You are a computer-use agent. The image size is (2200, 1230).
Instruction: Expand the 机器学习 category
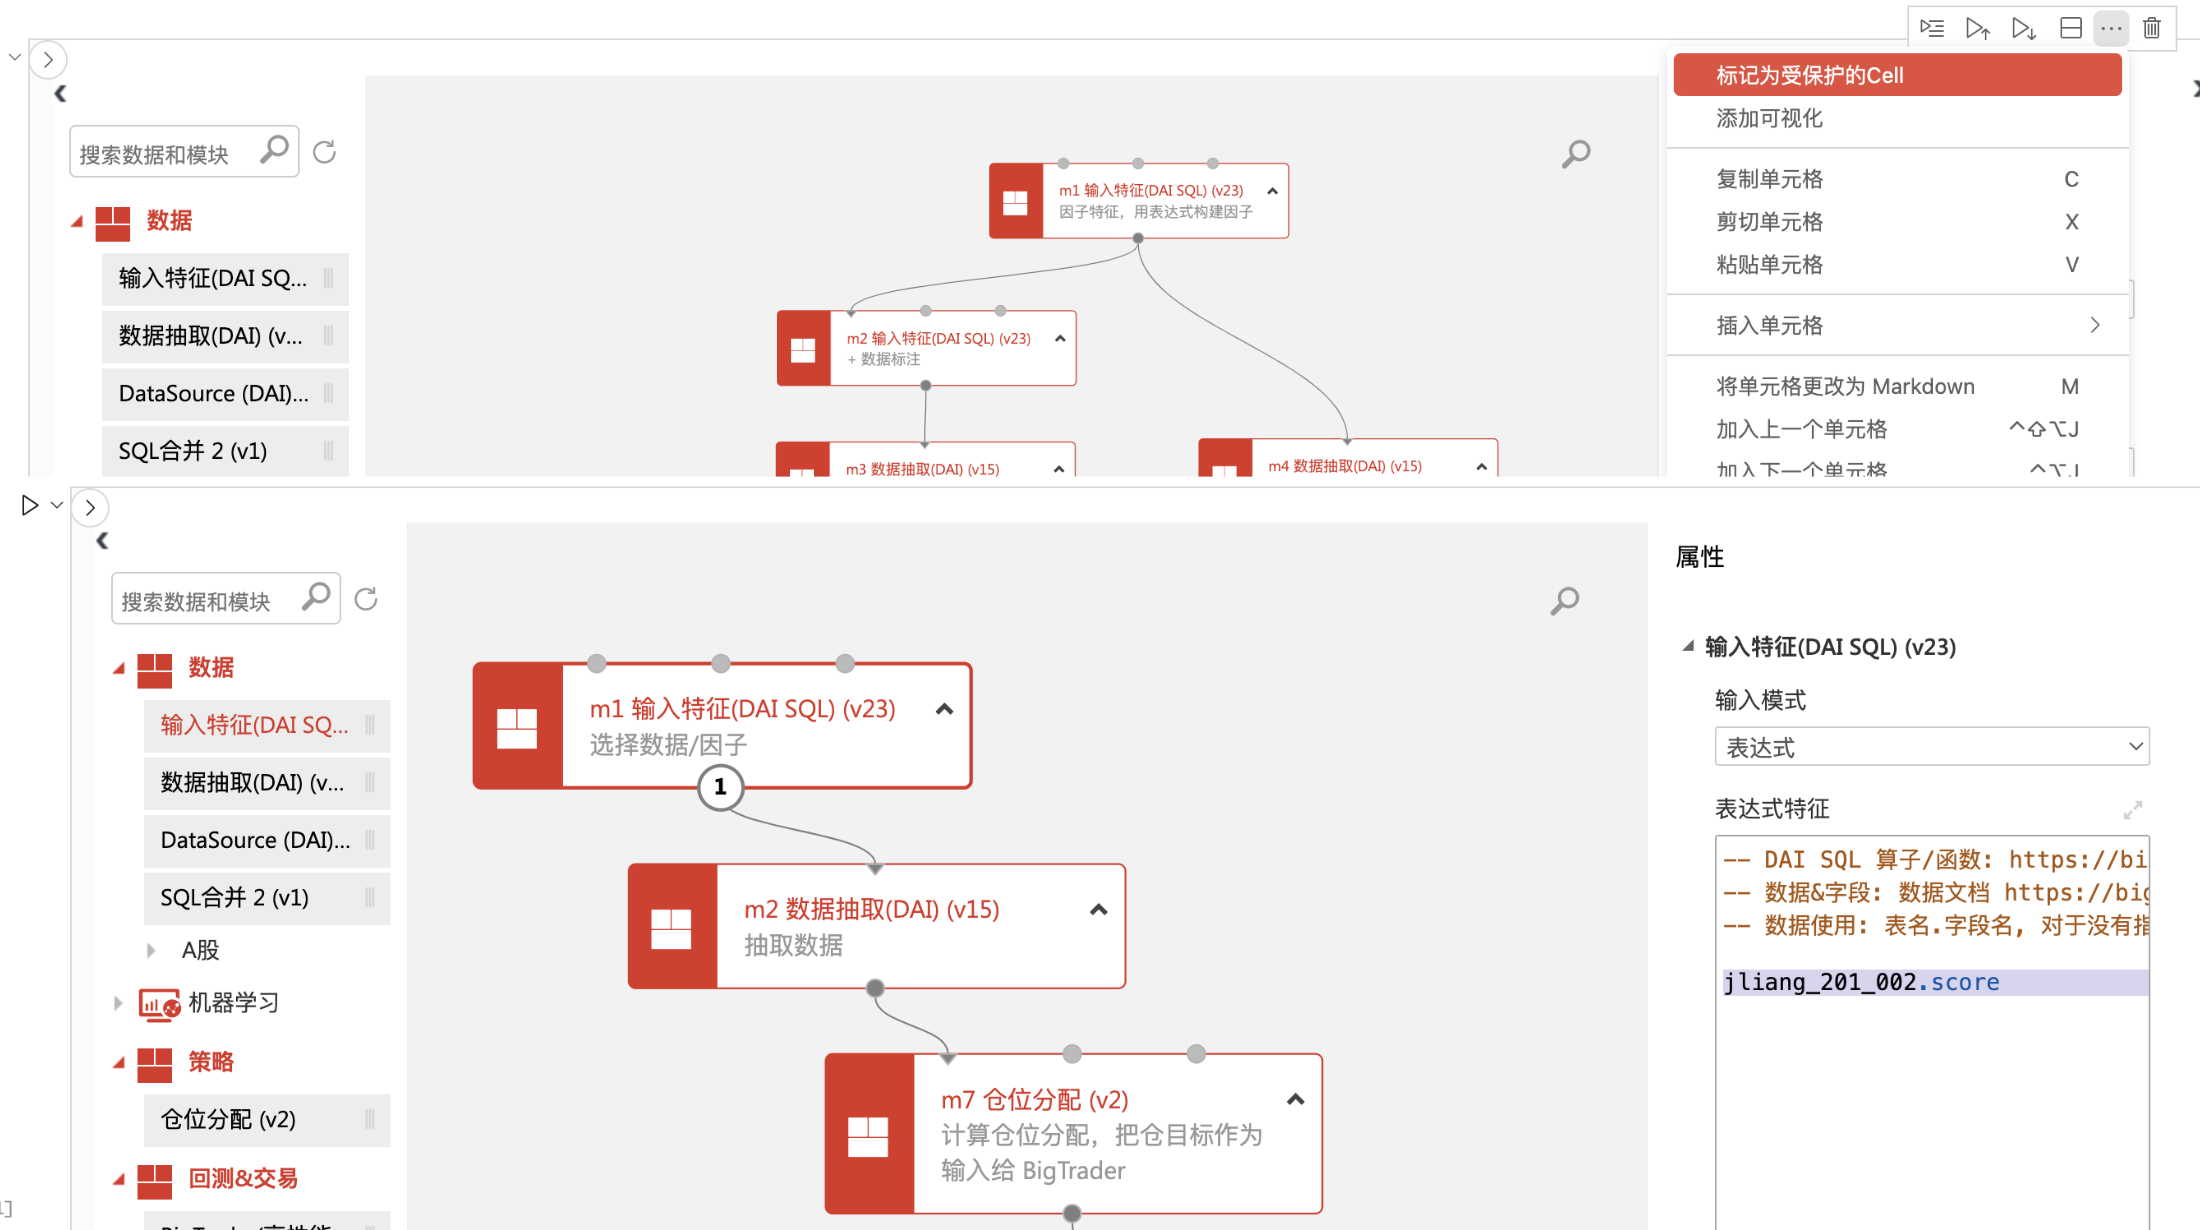(x=118, y=1003)
